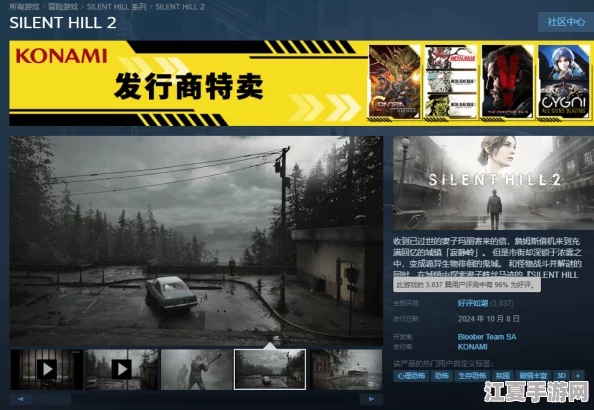Open the 好评如潮 review summary link
Viewport: 594px width, 410px height.
click(x=473, y=303)
